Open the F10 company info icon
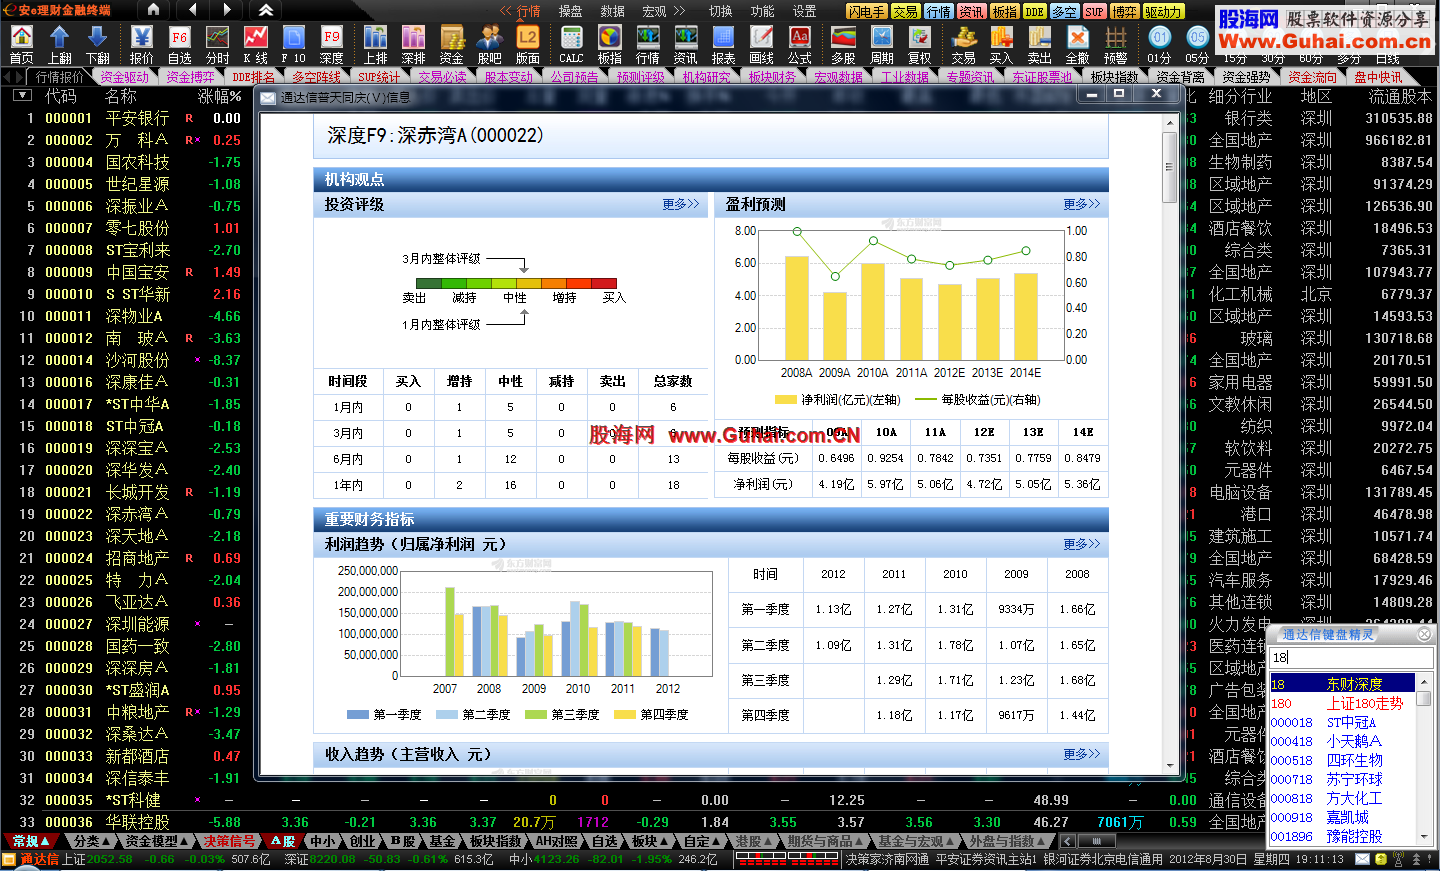The height and width of the screenshot is (871, 1440). (293, 44)
